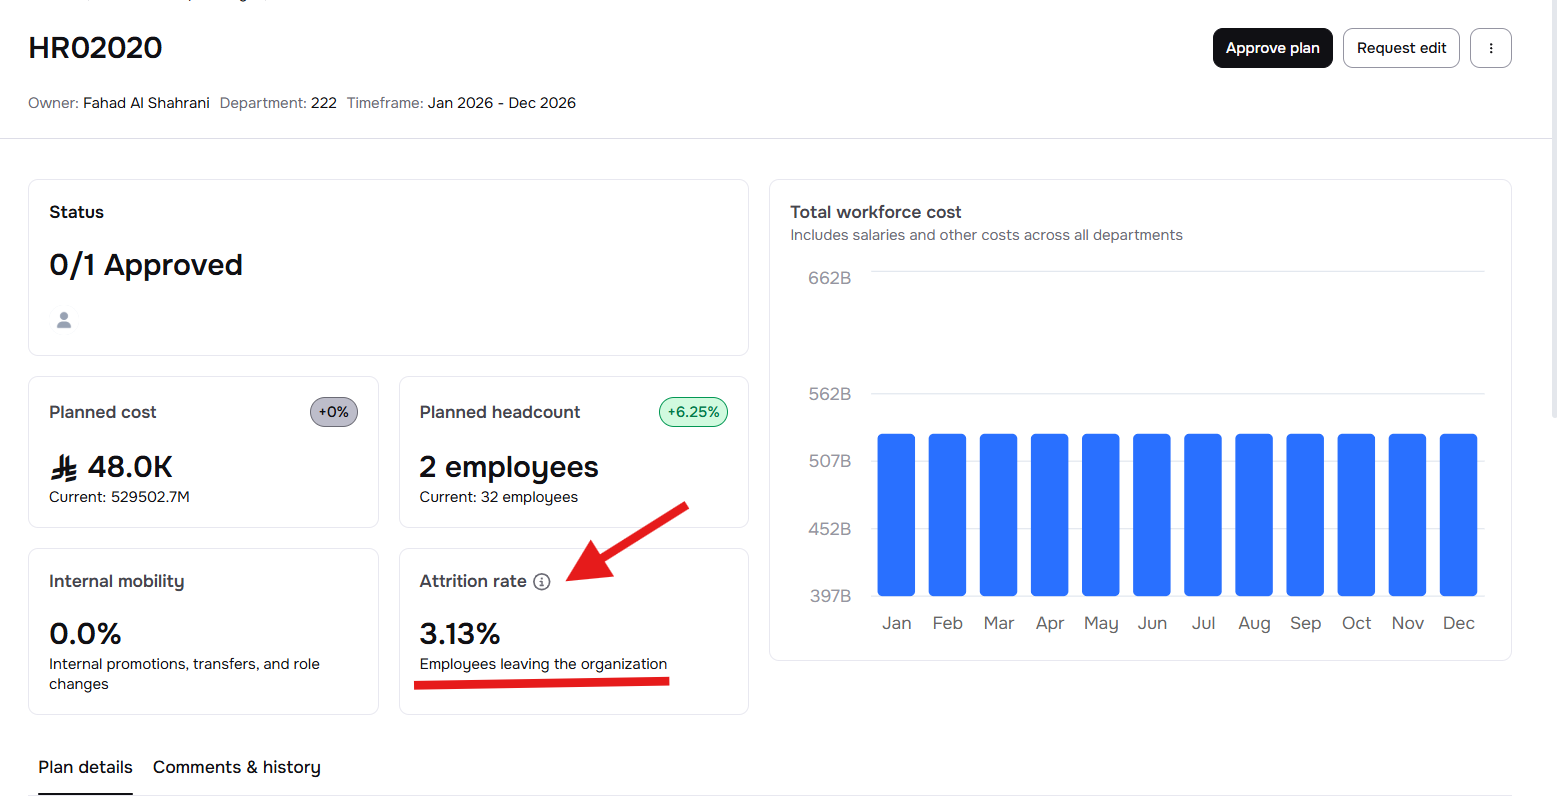This screenshot has height=810, width=1557.
Task: Select the Plan details tab
Action: [x=85, y=767]
